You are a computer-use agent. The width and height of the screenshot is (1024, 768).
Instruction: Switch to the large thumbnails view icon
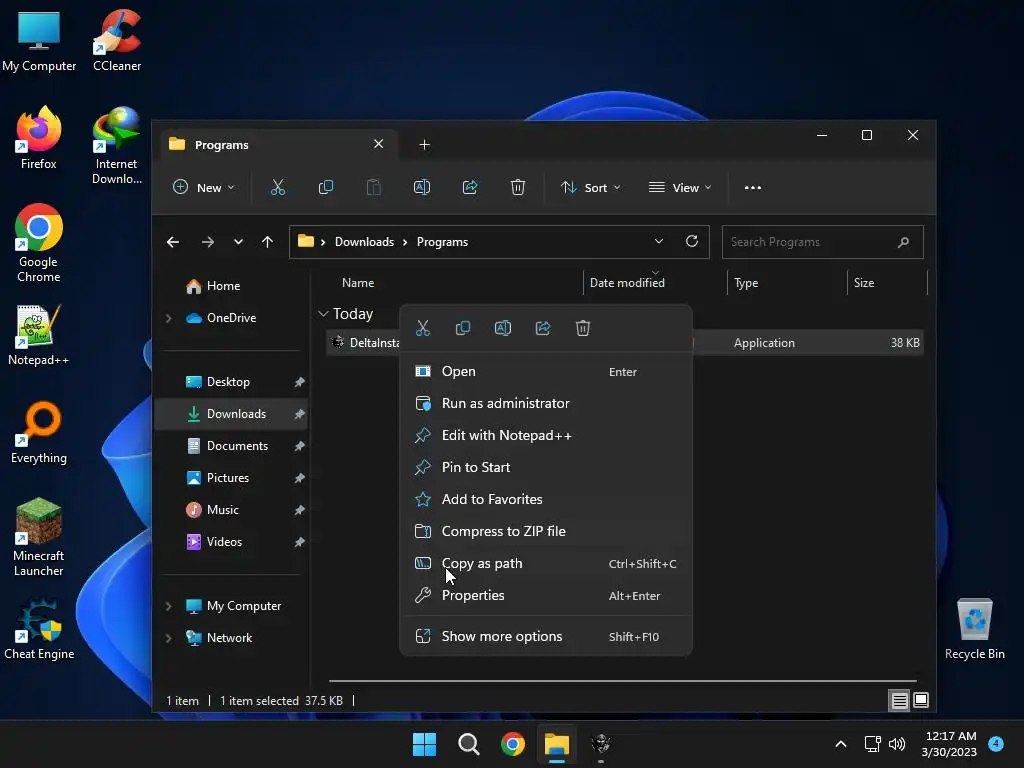click(x=921, y=701)
